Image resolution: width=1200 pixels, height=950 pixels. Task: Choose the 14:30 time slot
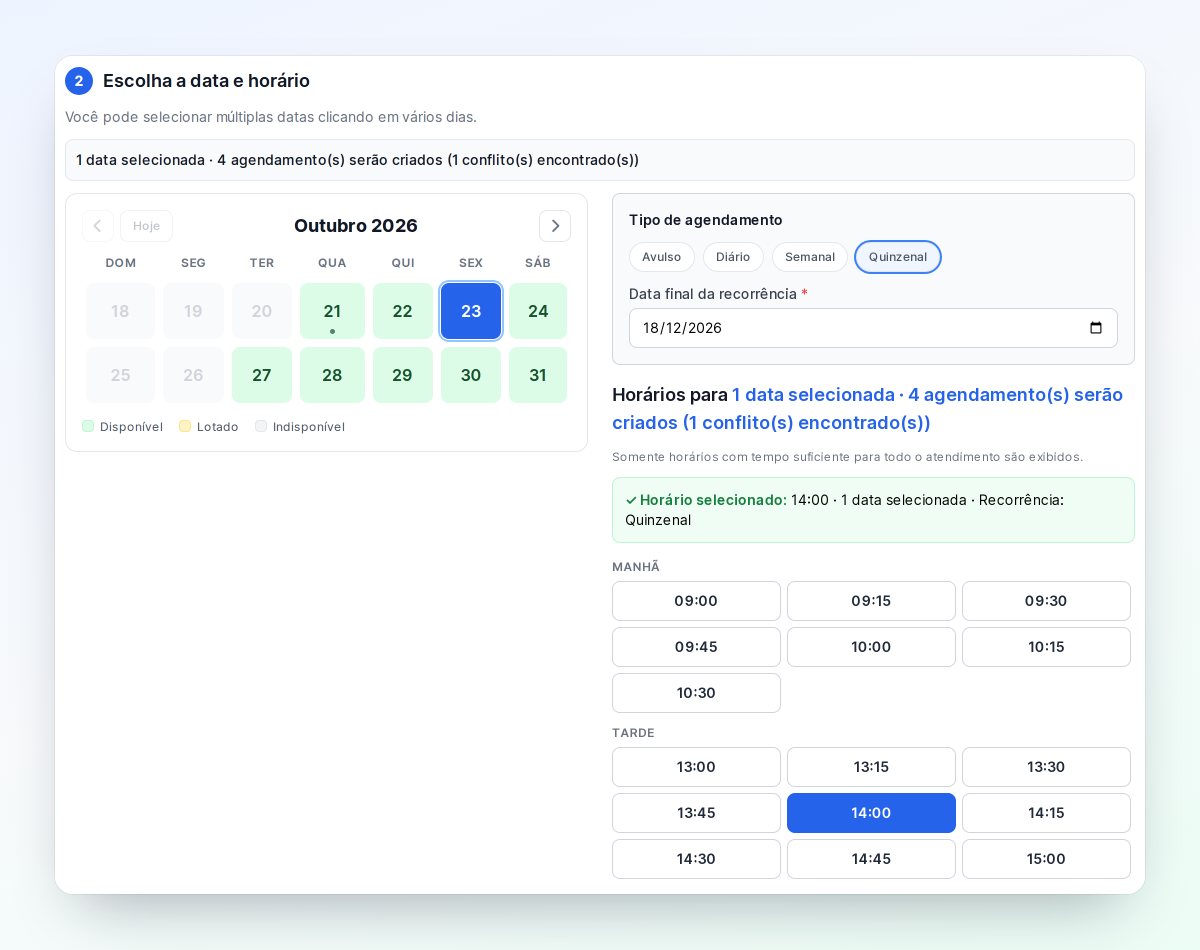(x=696, y=859)
